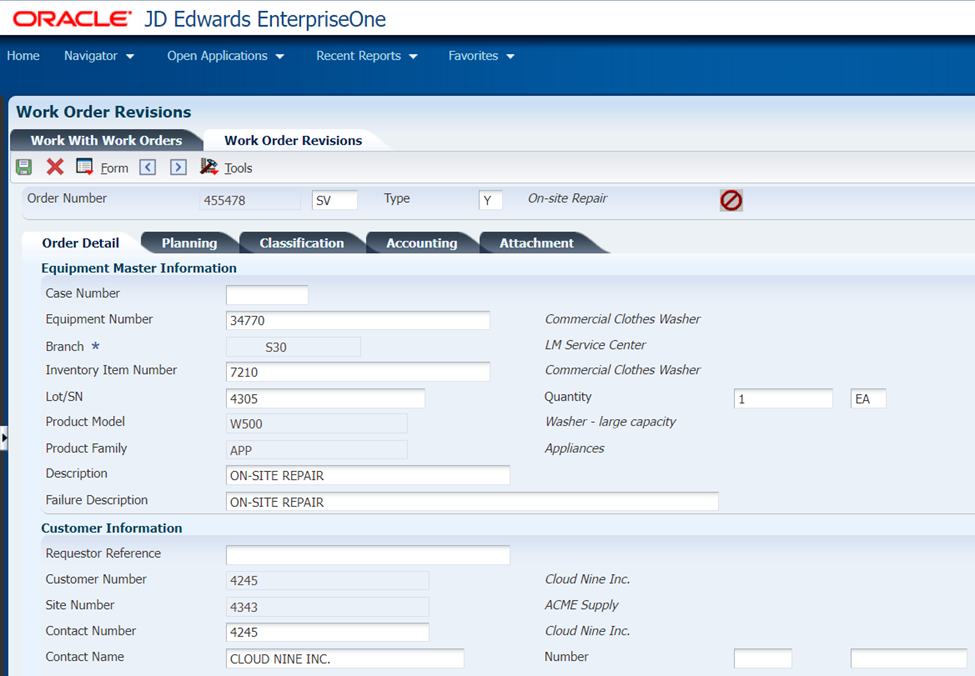975x676 pixels.
Task: Open the Classification tab
Action: coord(302,243)
